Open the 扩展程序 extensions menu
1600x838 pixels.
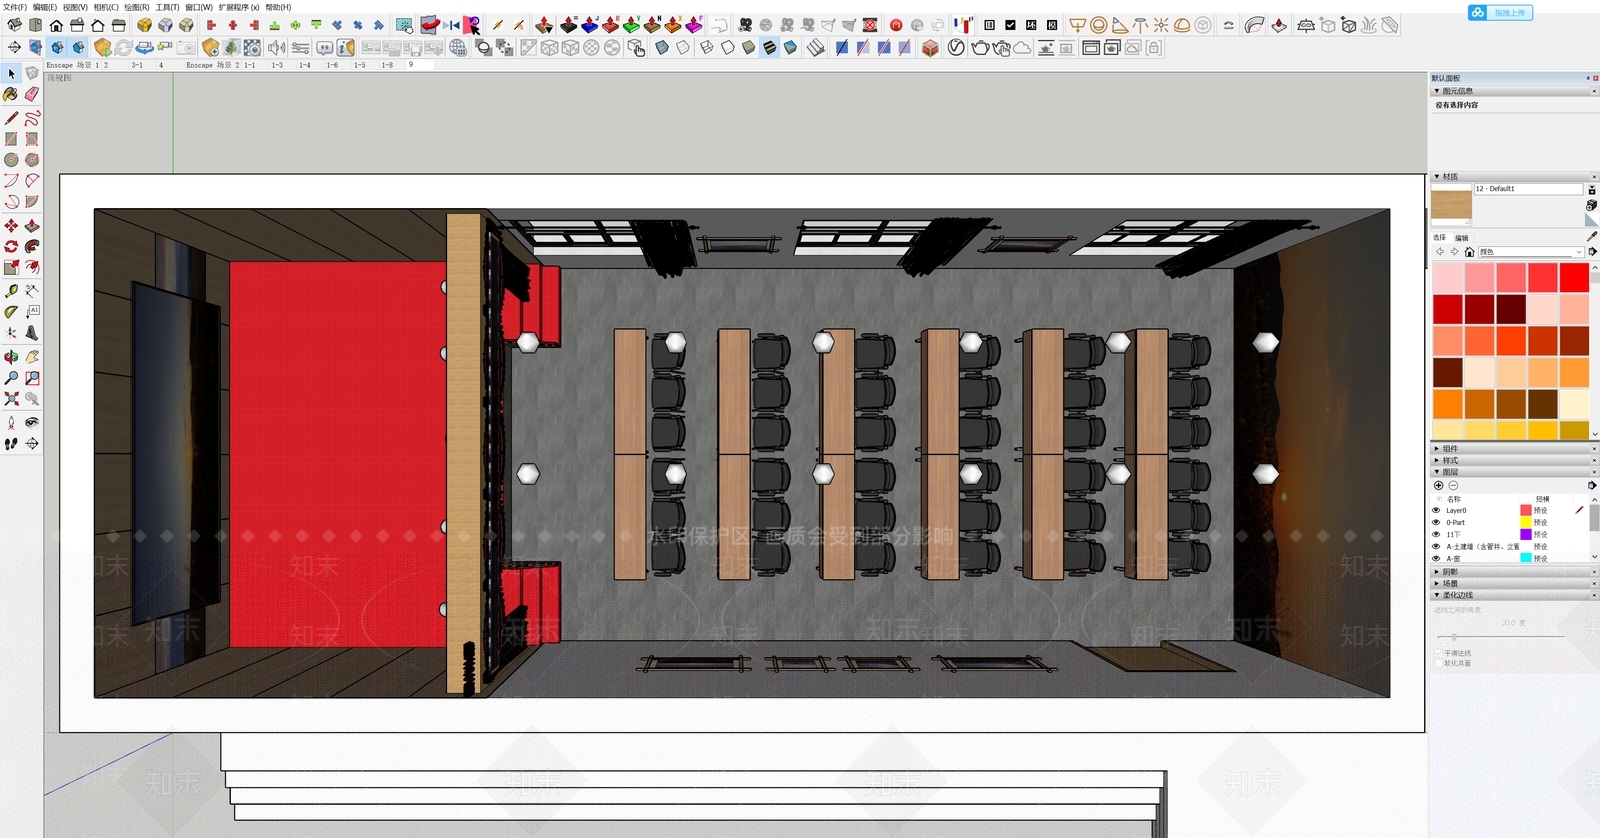coord(239,7)
